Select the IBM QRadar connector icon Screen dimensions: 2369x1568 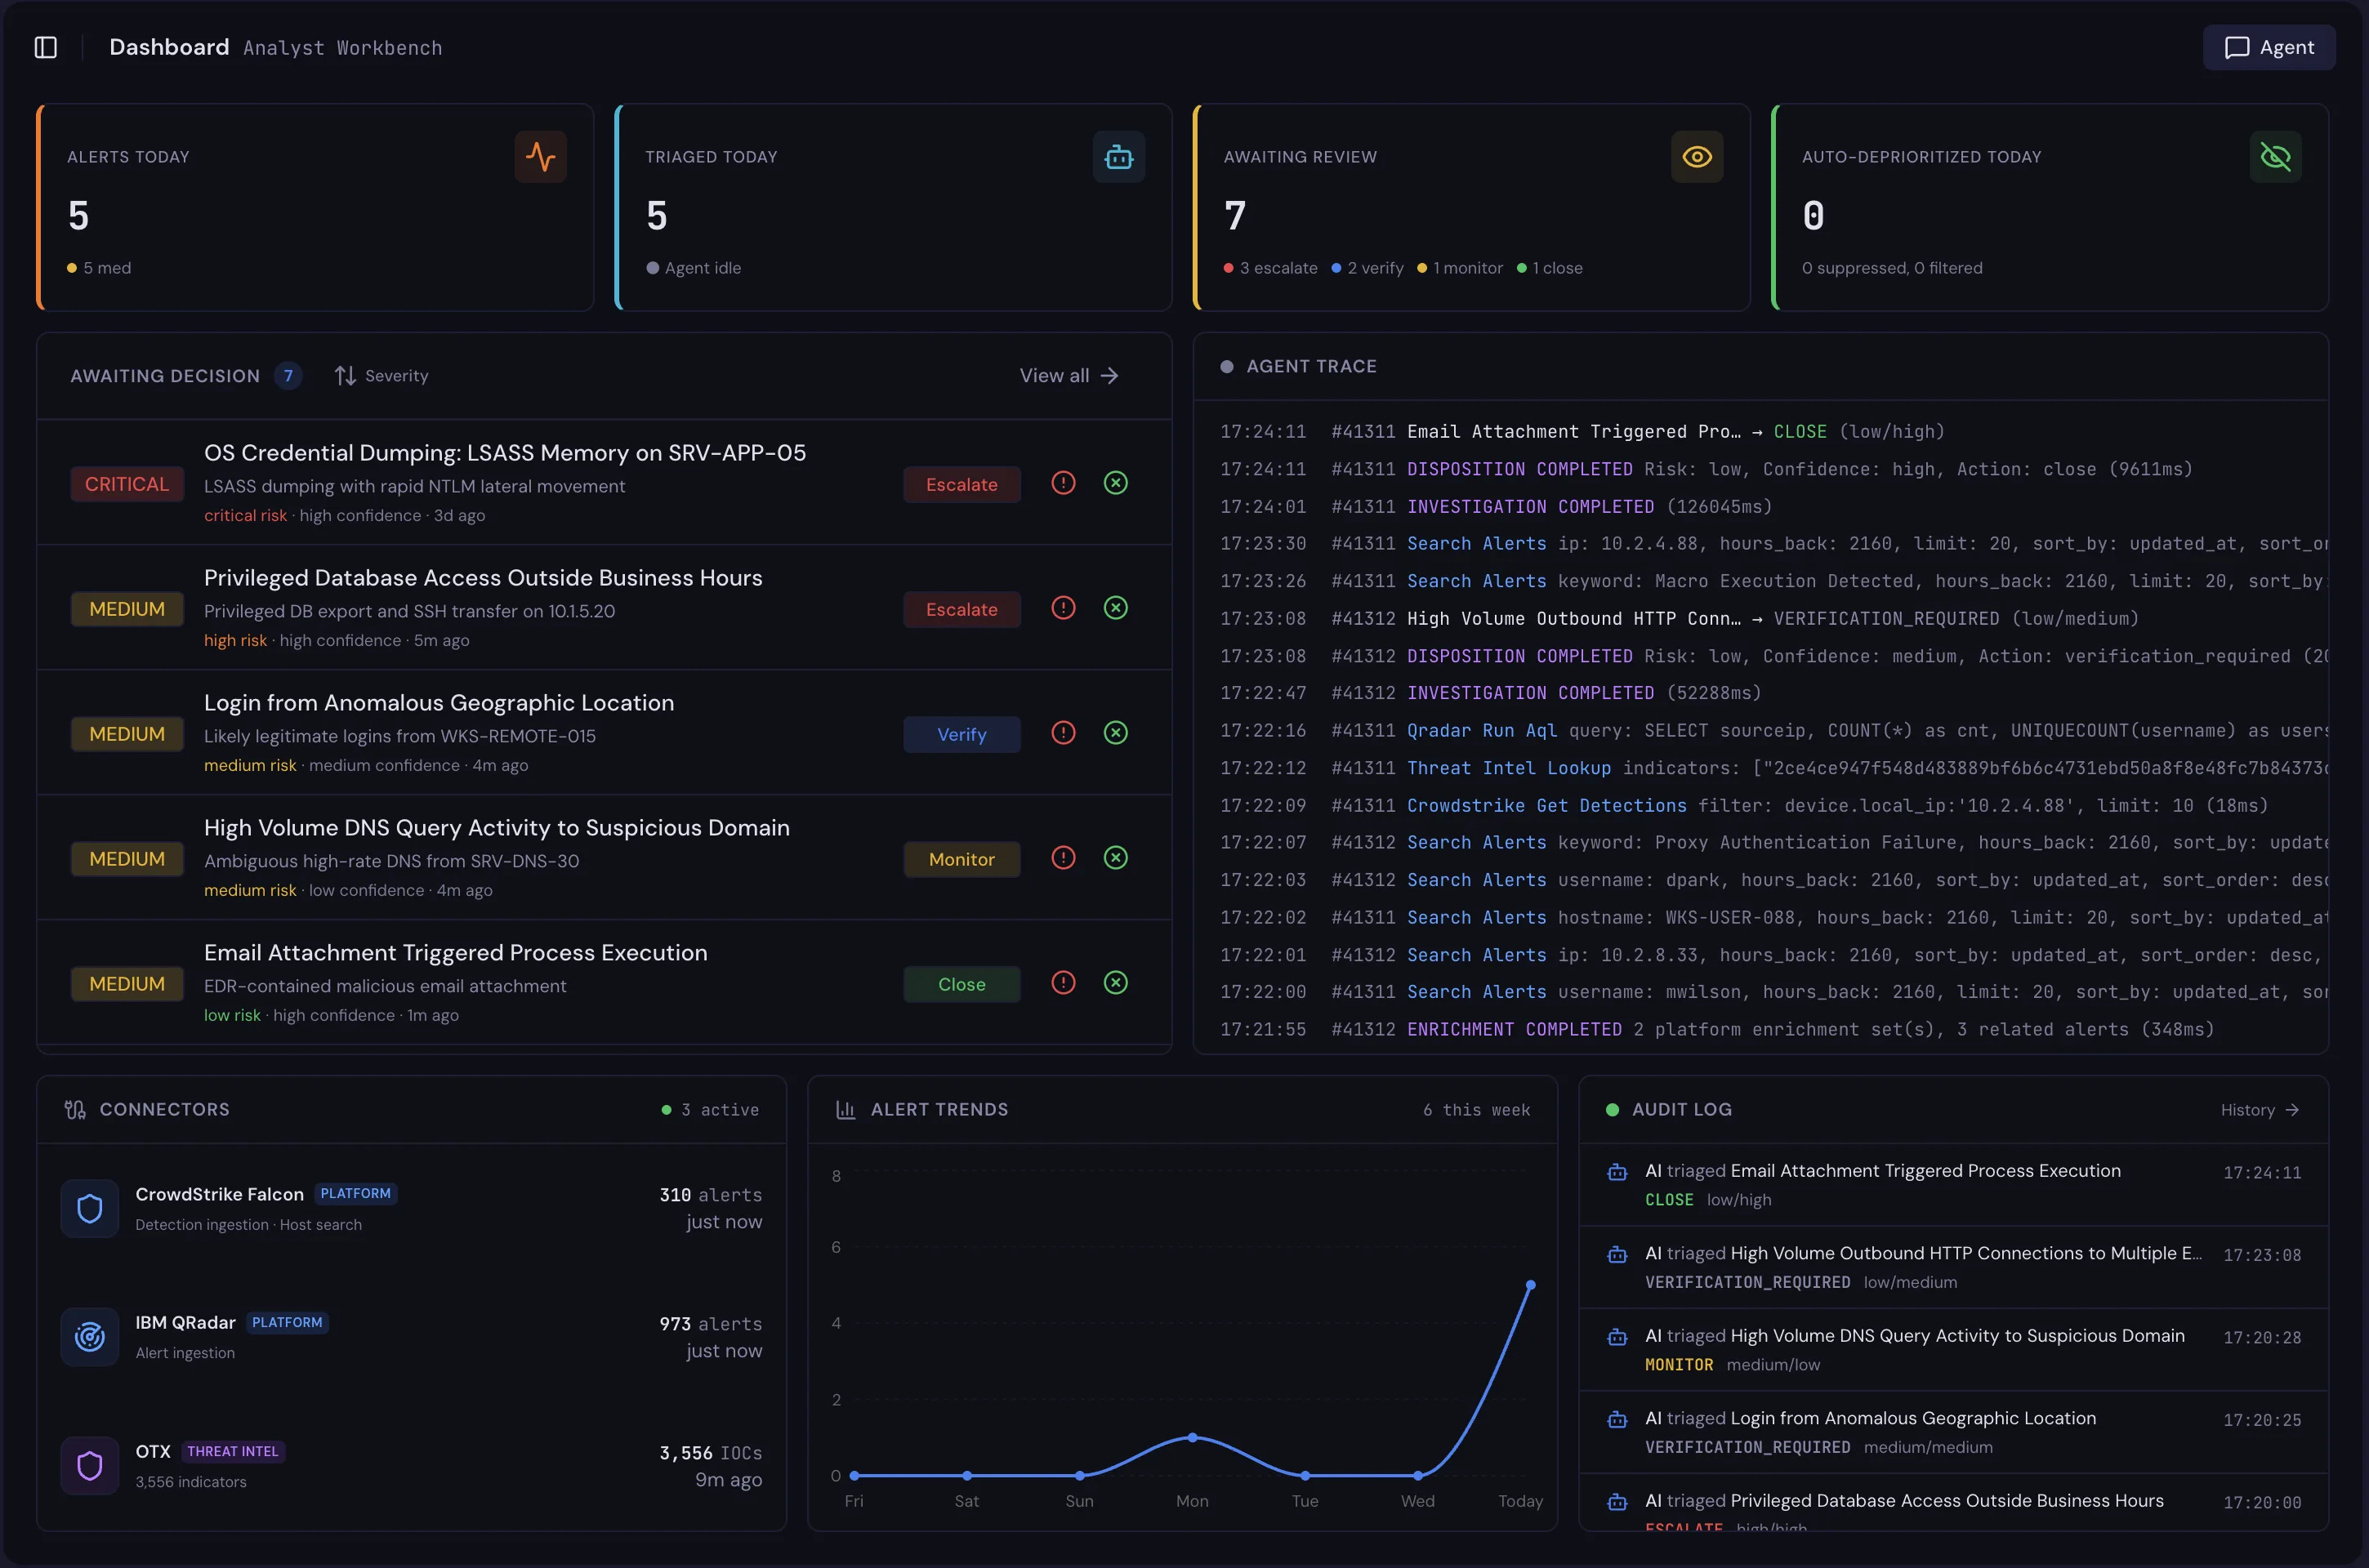[90, 1337]
